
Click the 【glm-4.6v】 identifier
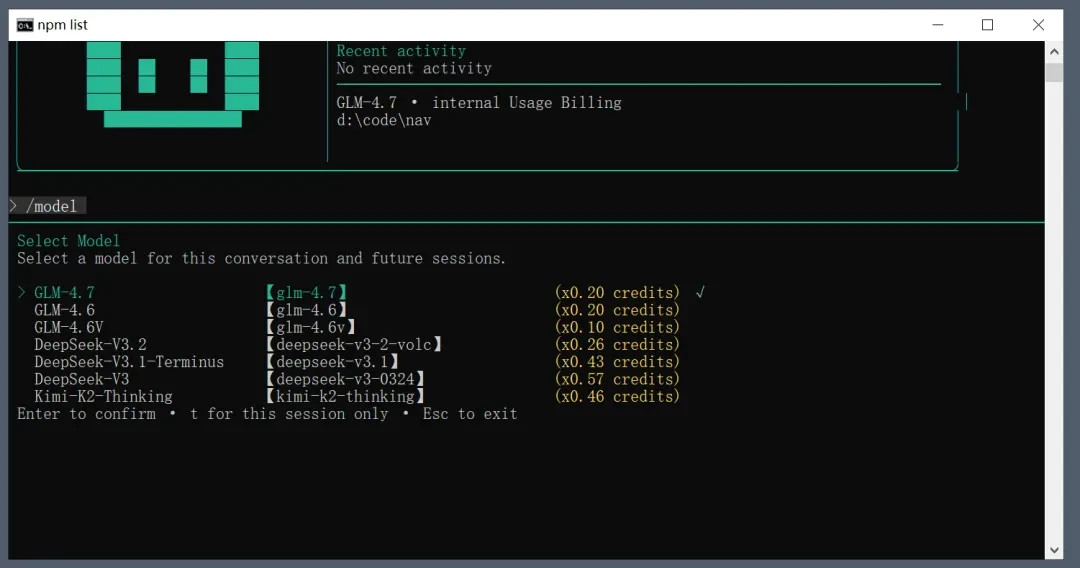point(311,327)
